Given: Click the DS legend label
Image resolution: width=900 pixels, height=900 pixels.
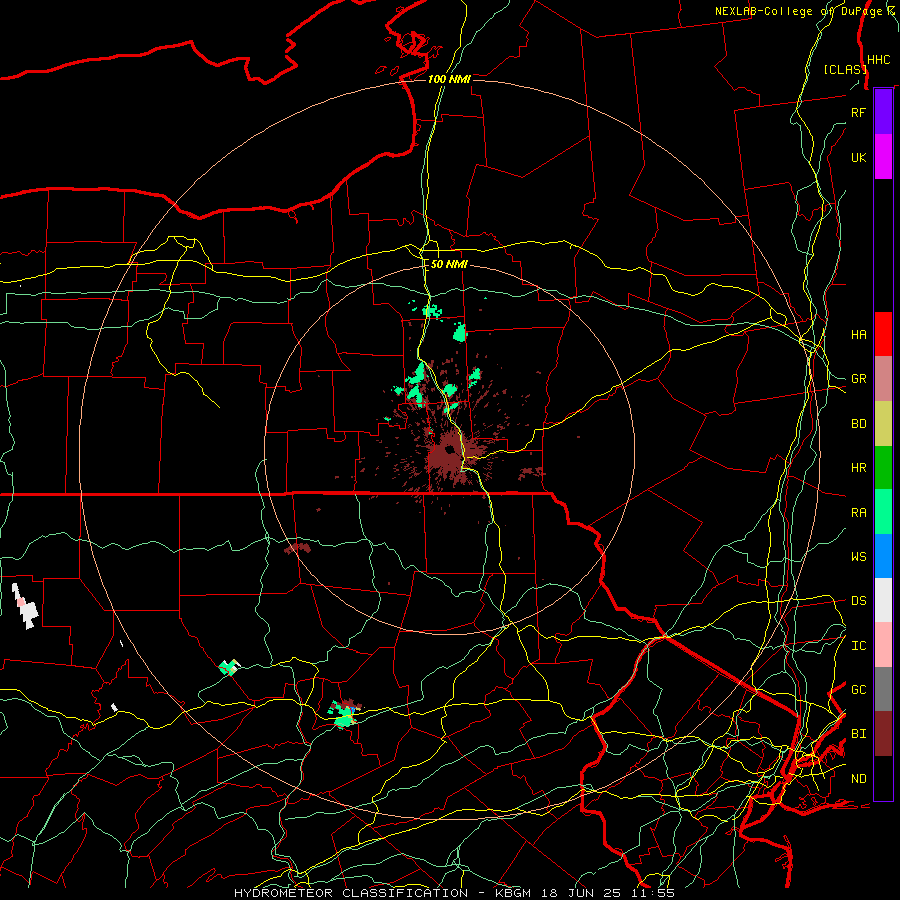Looking at the screenshot, I should click(858, 601).
